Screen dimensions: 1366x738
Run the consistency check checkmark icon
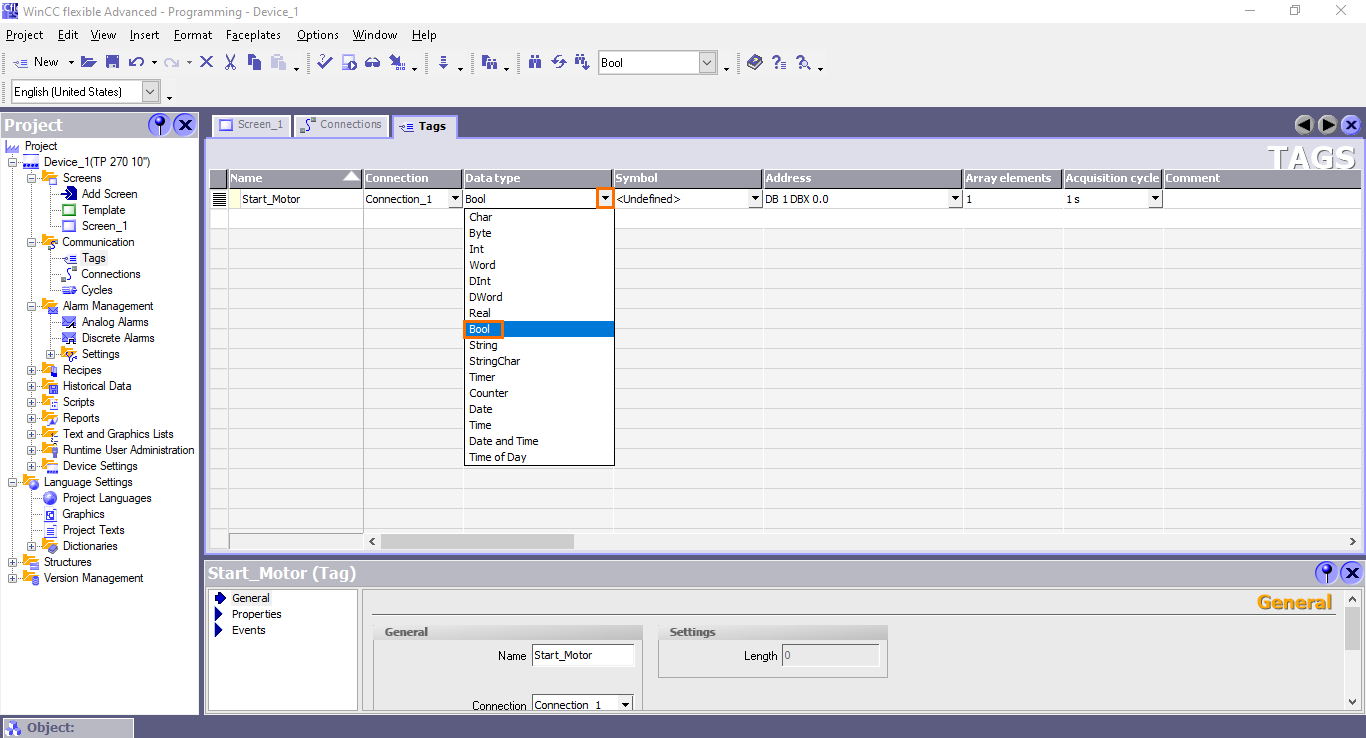point(325,62)
